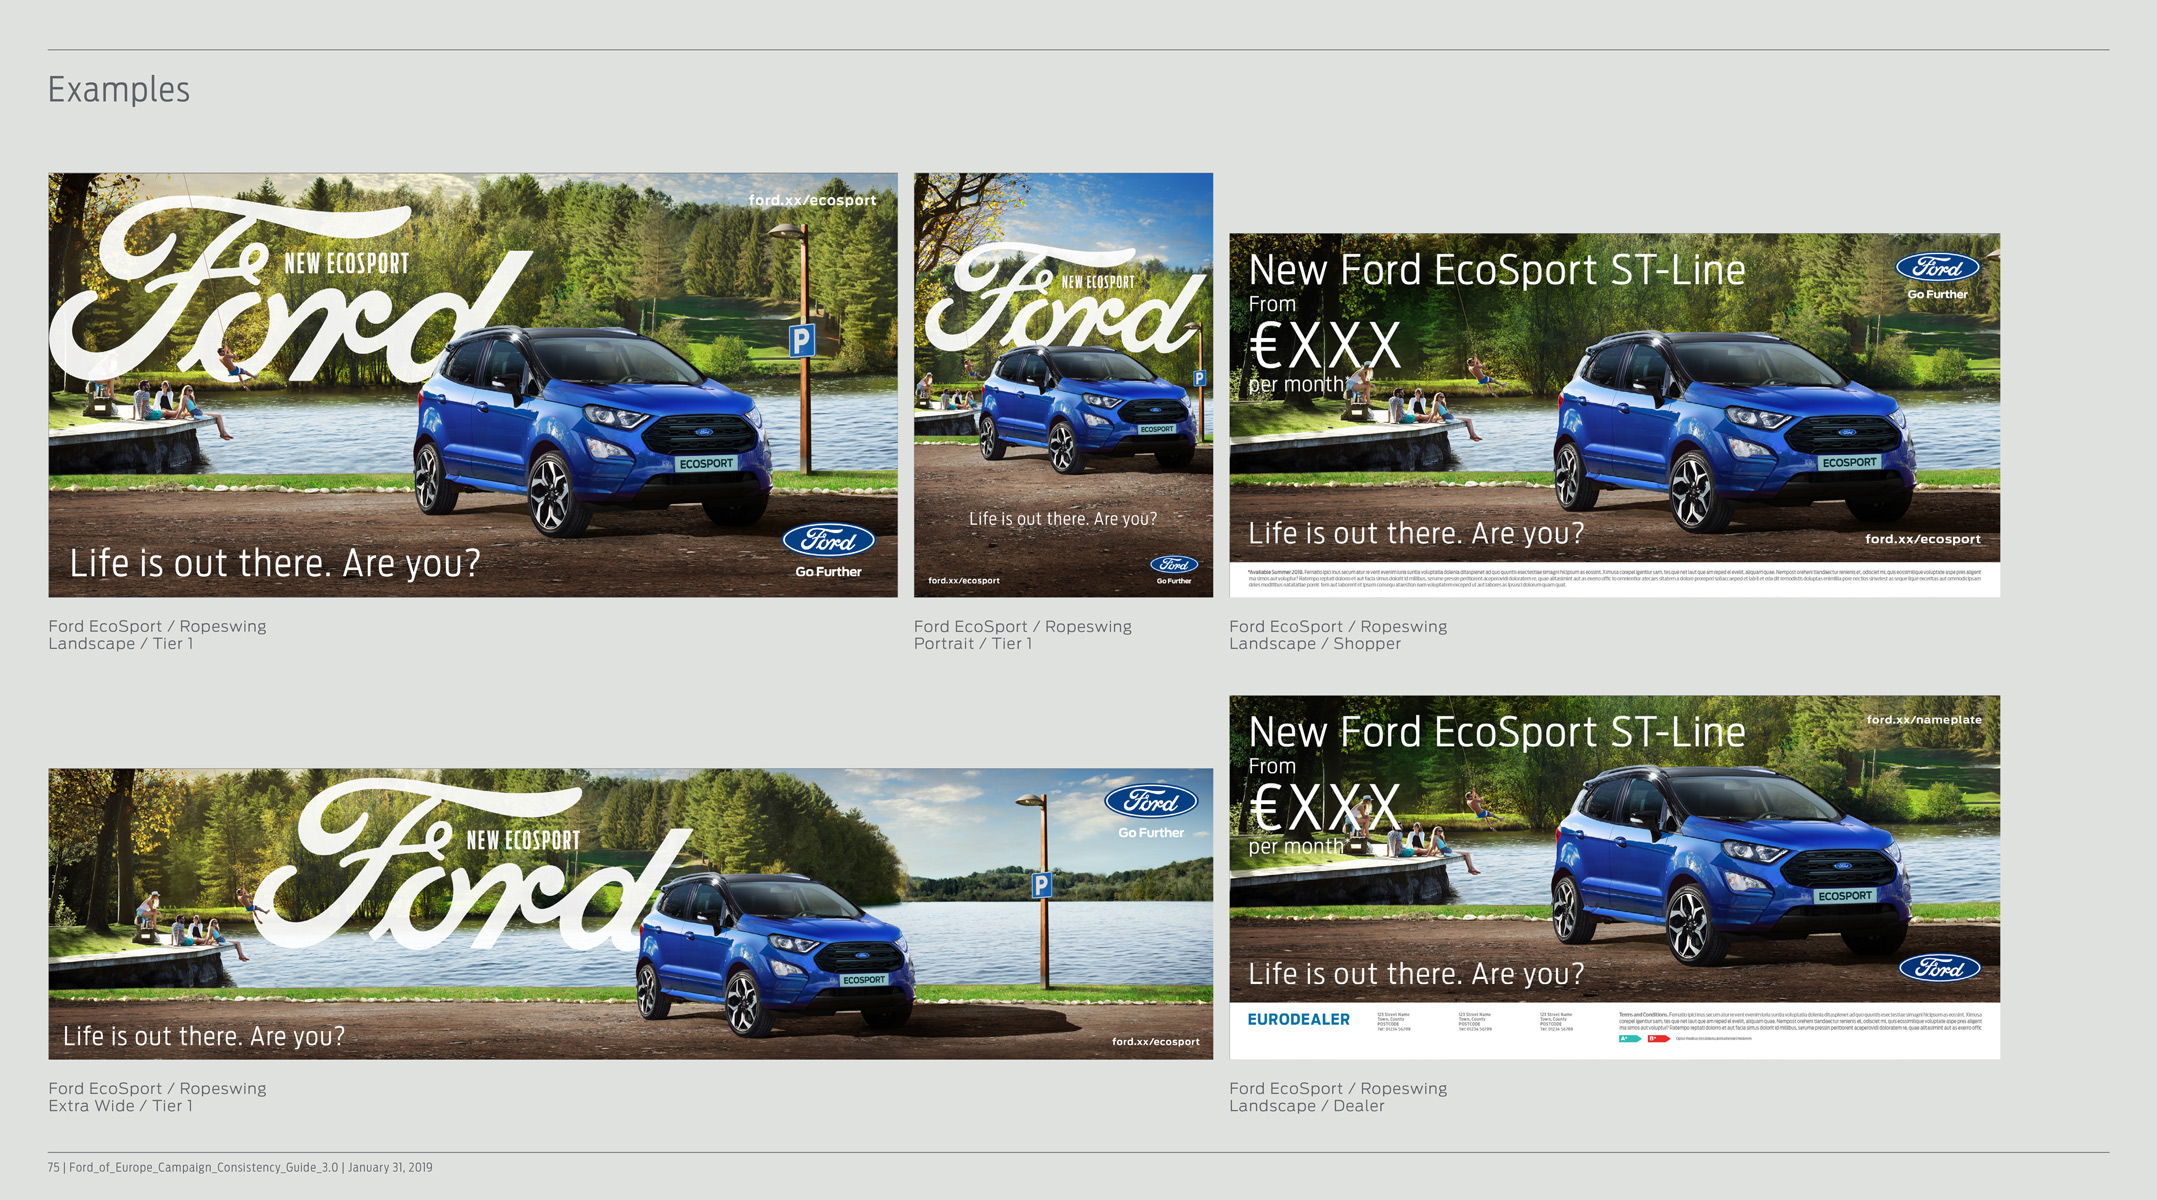This screenshot has height=1200, width=2157.
Task: Click the ford.xx/nameplate URL in the Dealer ad
Action: pyautogui.click(x=1923, y=720)
